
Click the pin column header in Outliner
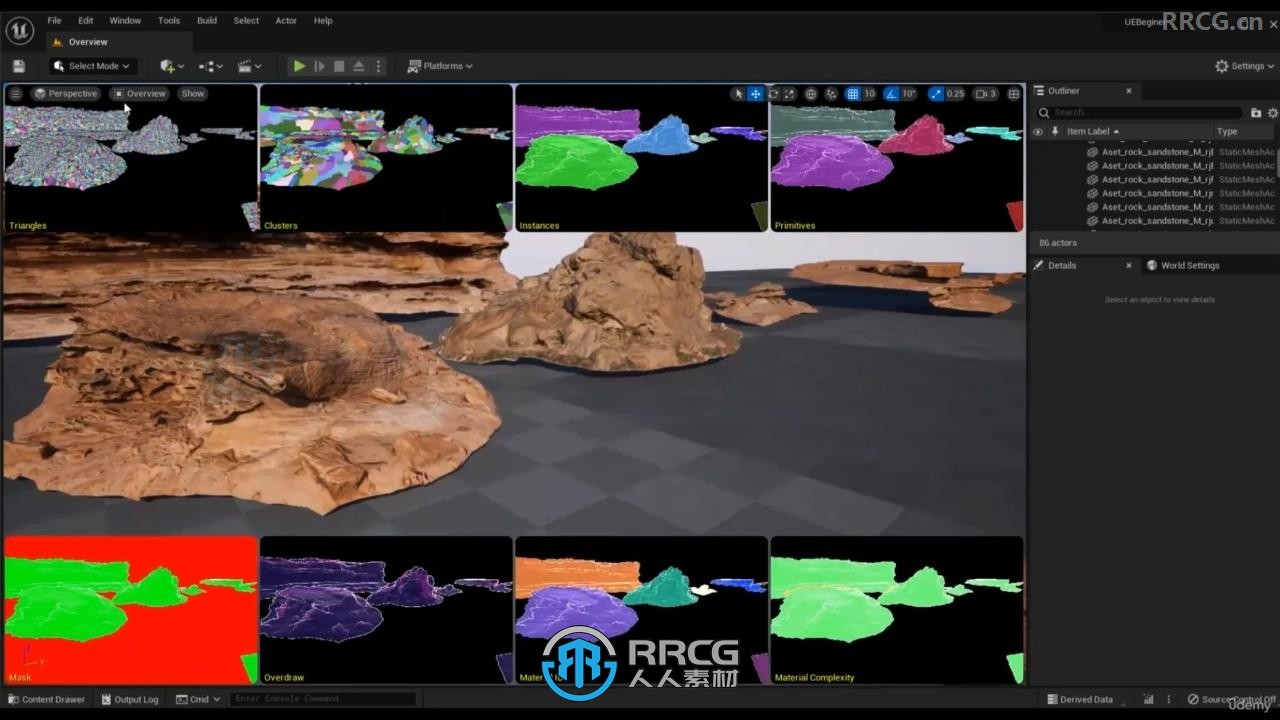pos(1054,131)
